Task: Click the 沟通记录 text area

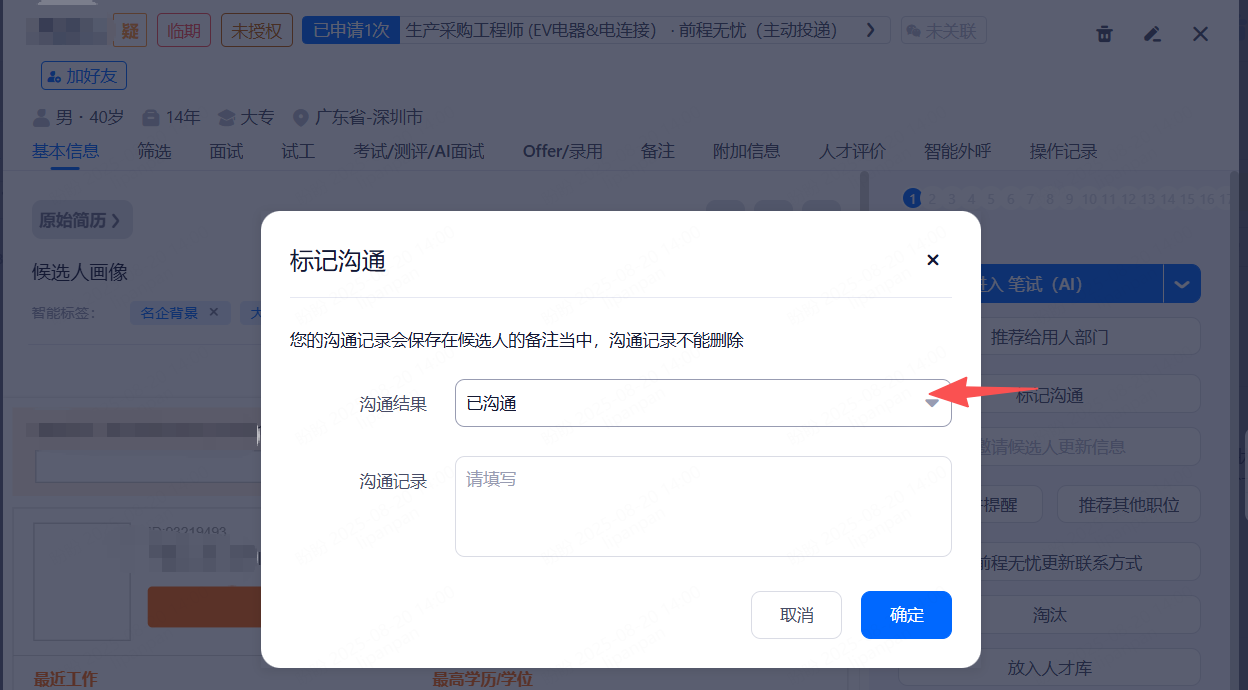Action: (702, 506)
